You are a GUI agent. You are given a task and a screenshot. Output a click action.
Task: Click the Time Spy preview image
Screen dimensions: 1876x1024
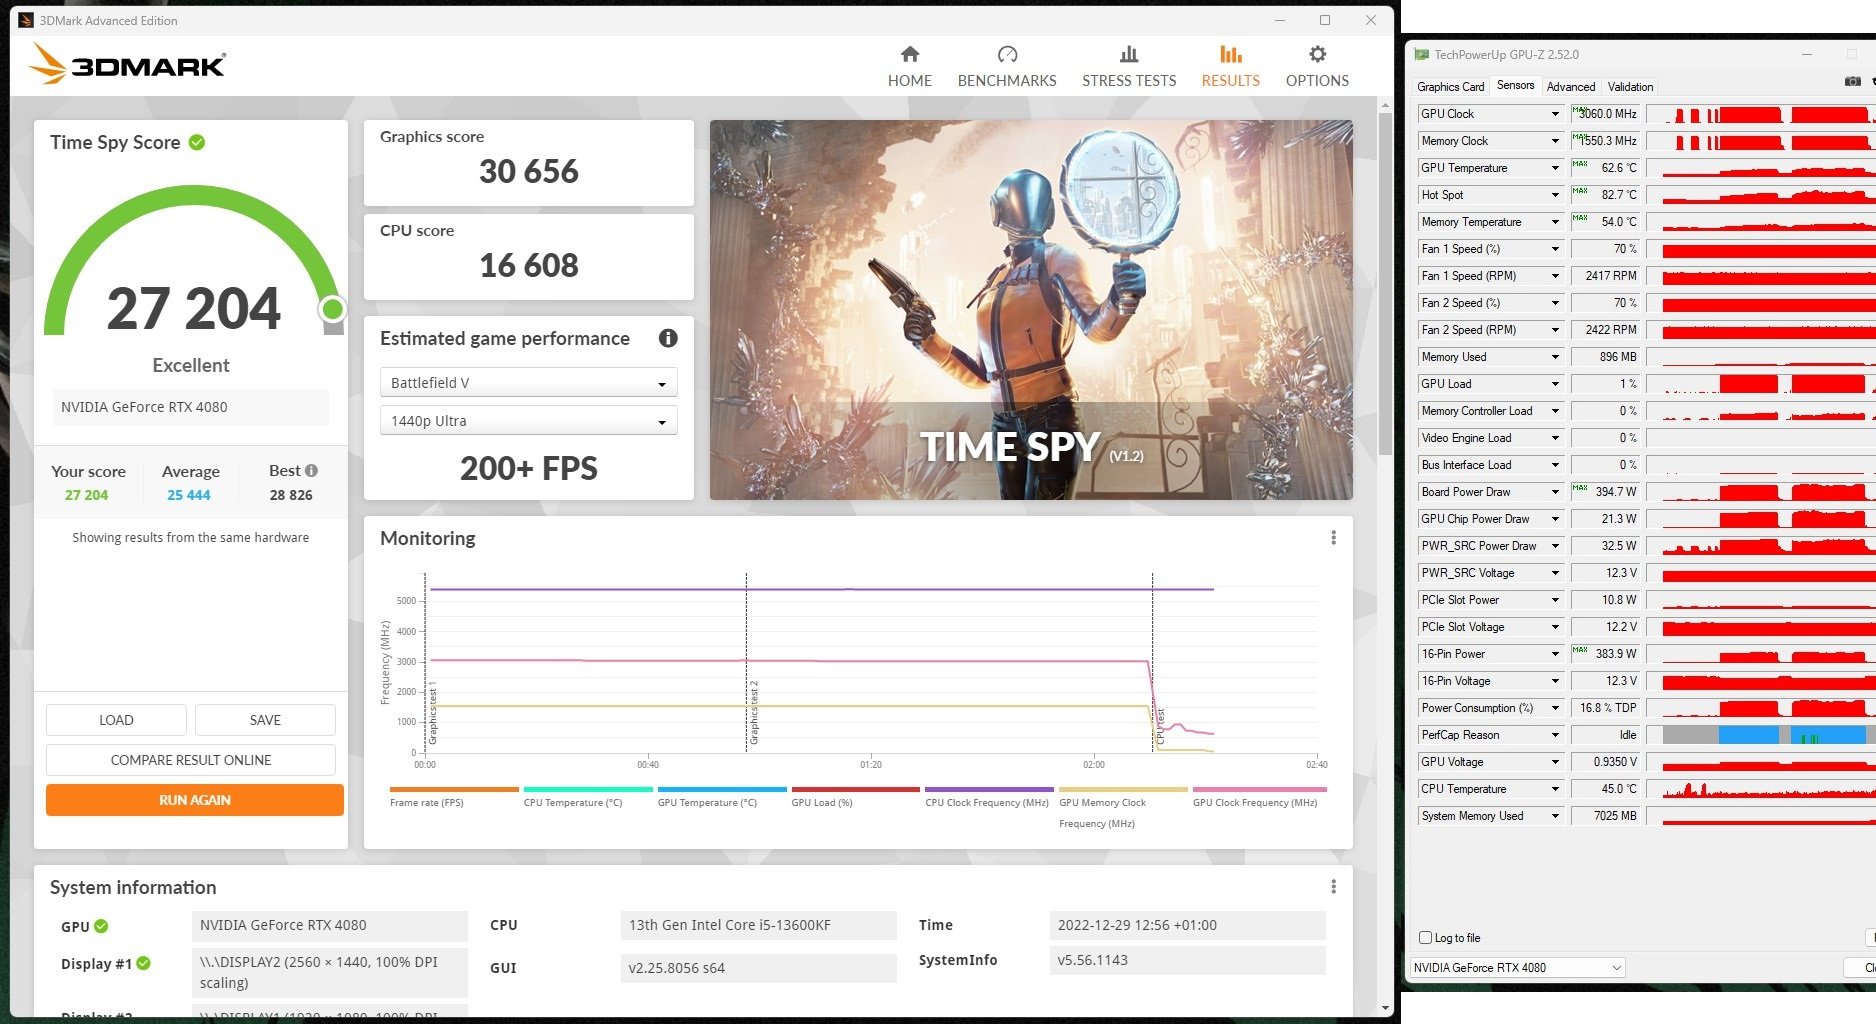[x=1030, y=310]
